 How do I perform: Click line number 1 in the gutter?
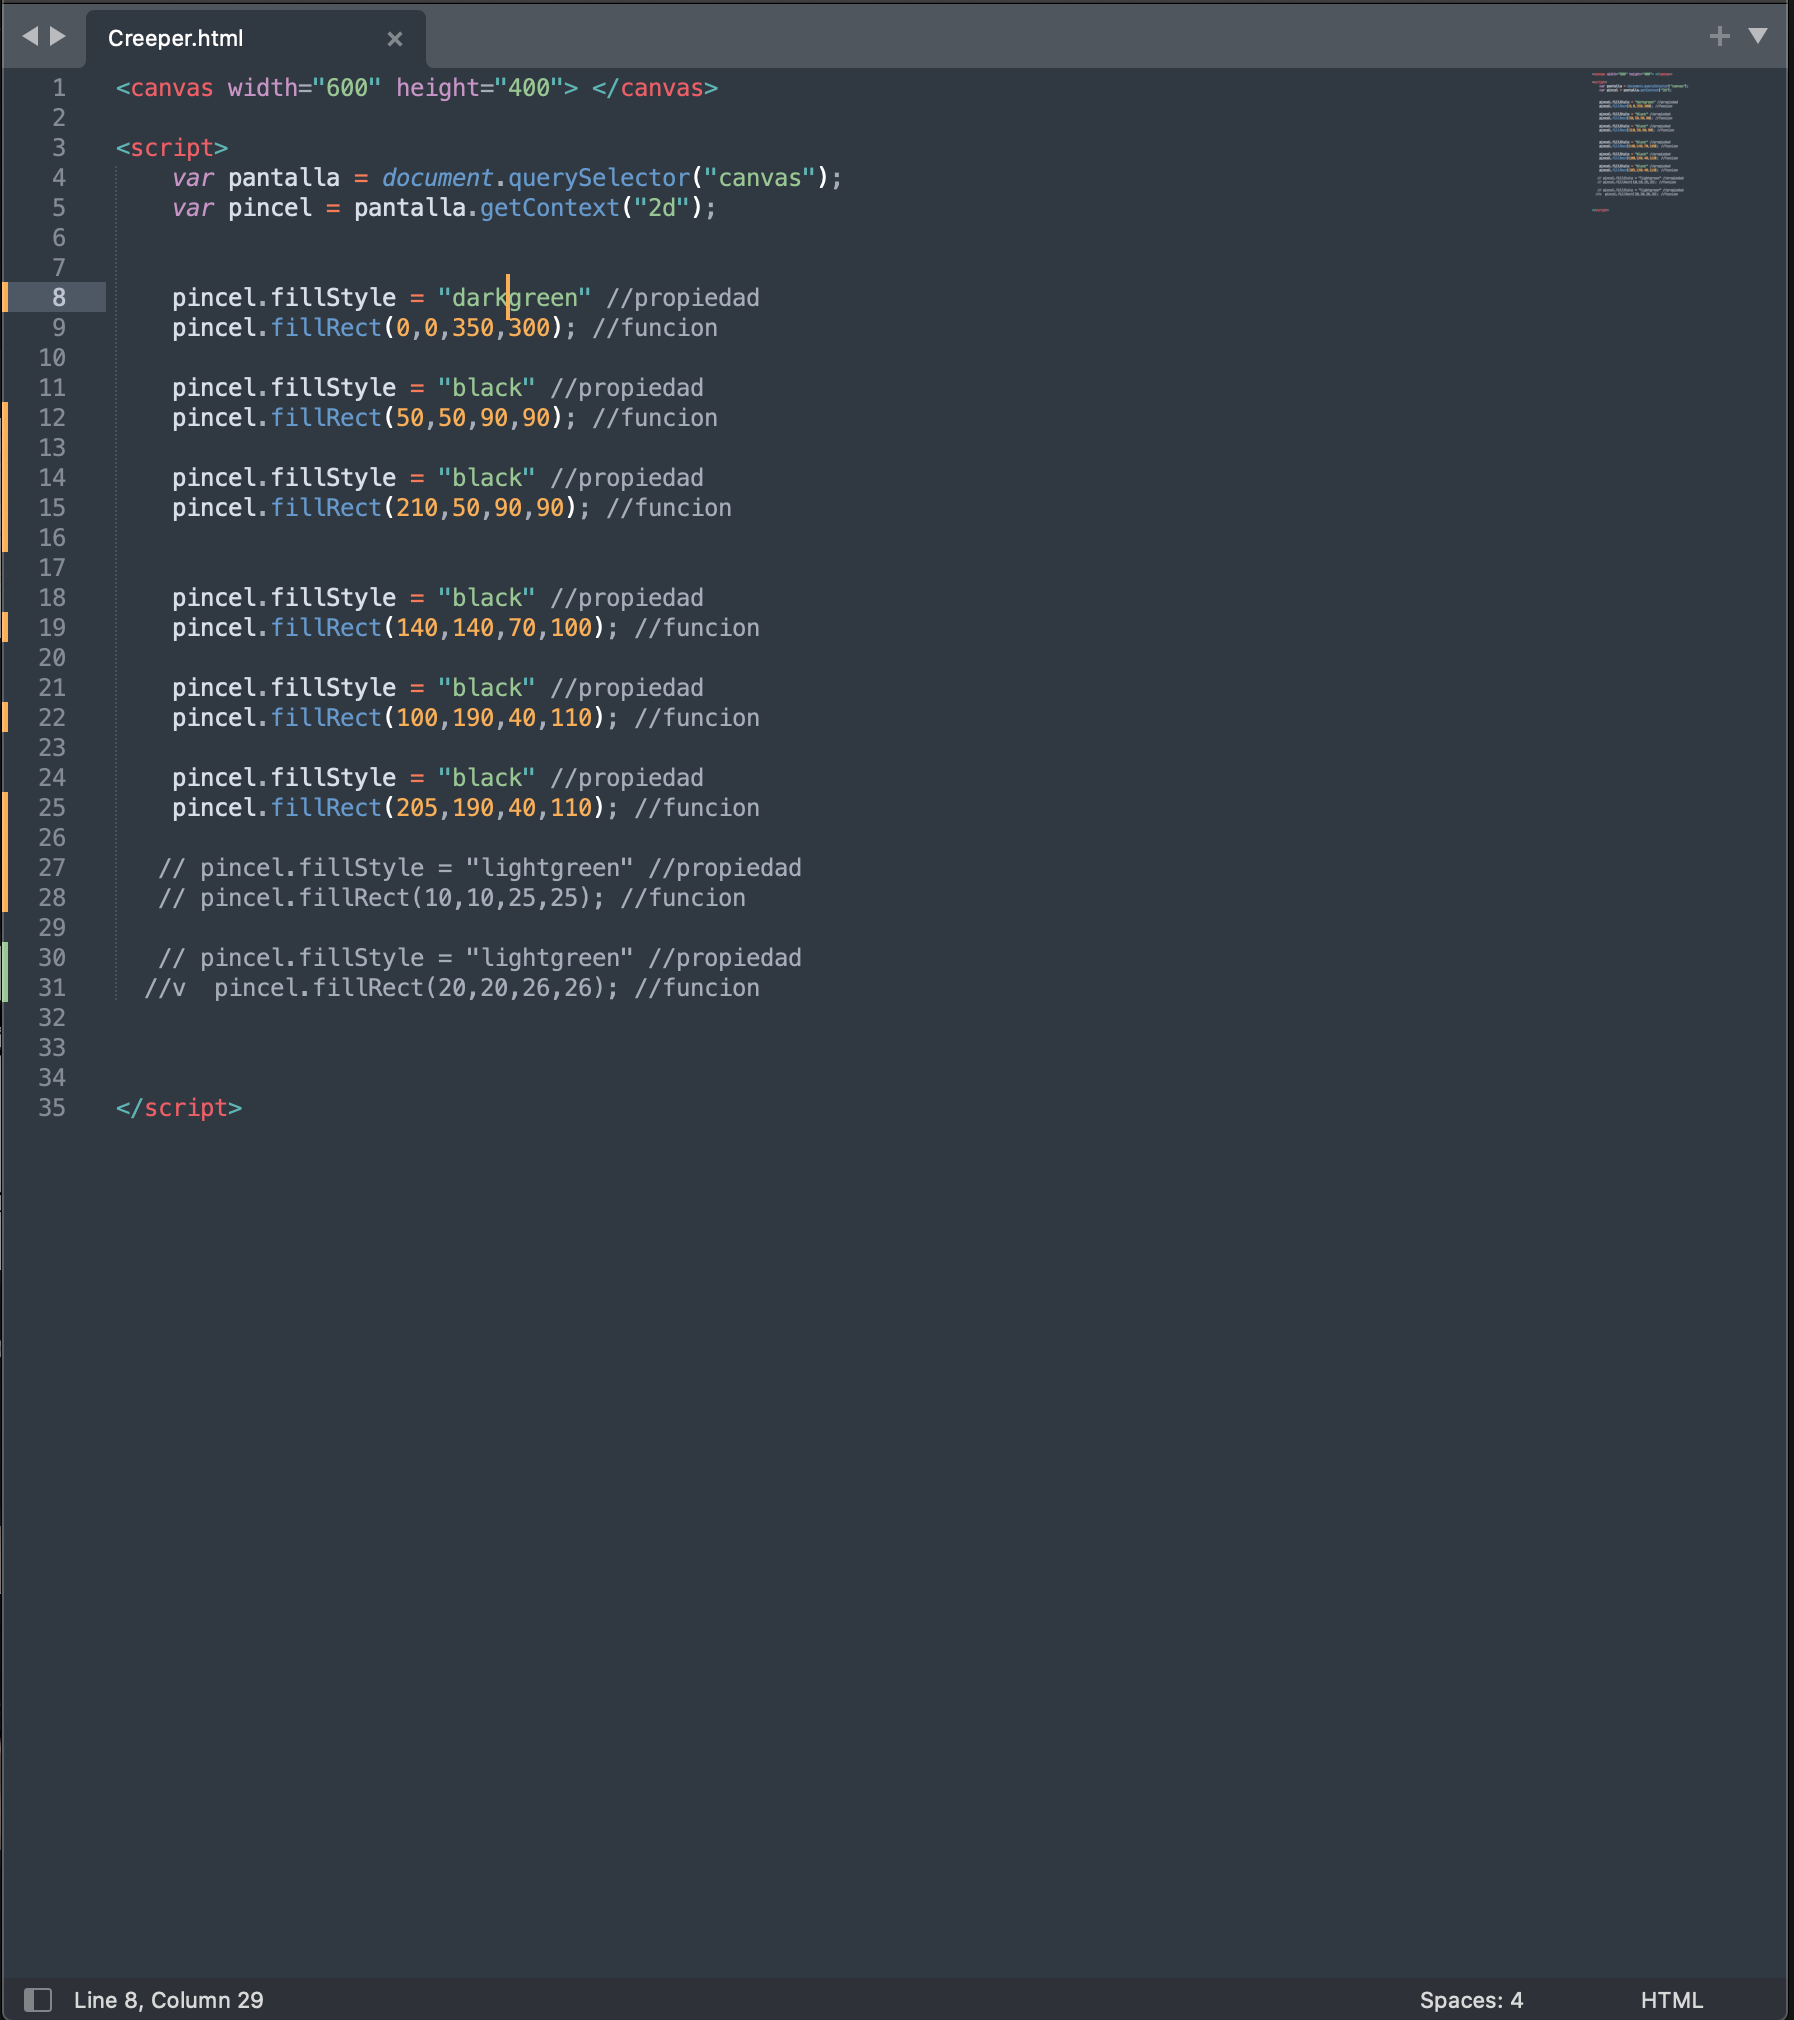point(59,88)
